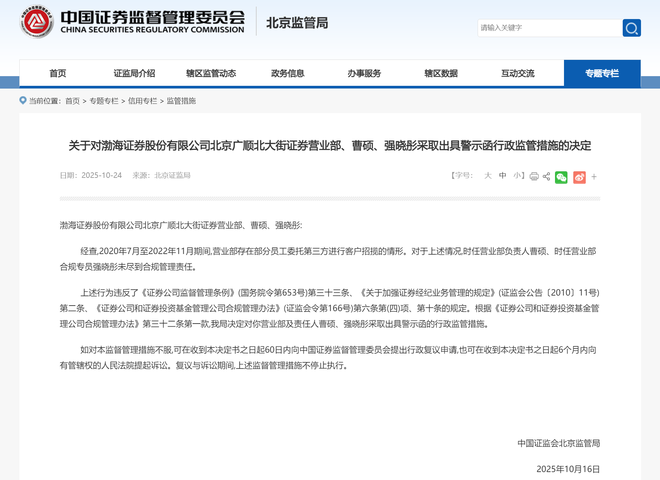Open the 信用专栏 breadcrumb link

click(x=142, y=101)
